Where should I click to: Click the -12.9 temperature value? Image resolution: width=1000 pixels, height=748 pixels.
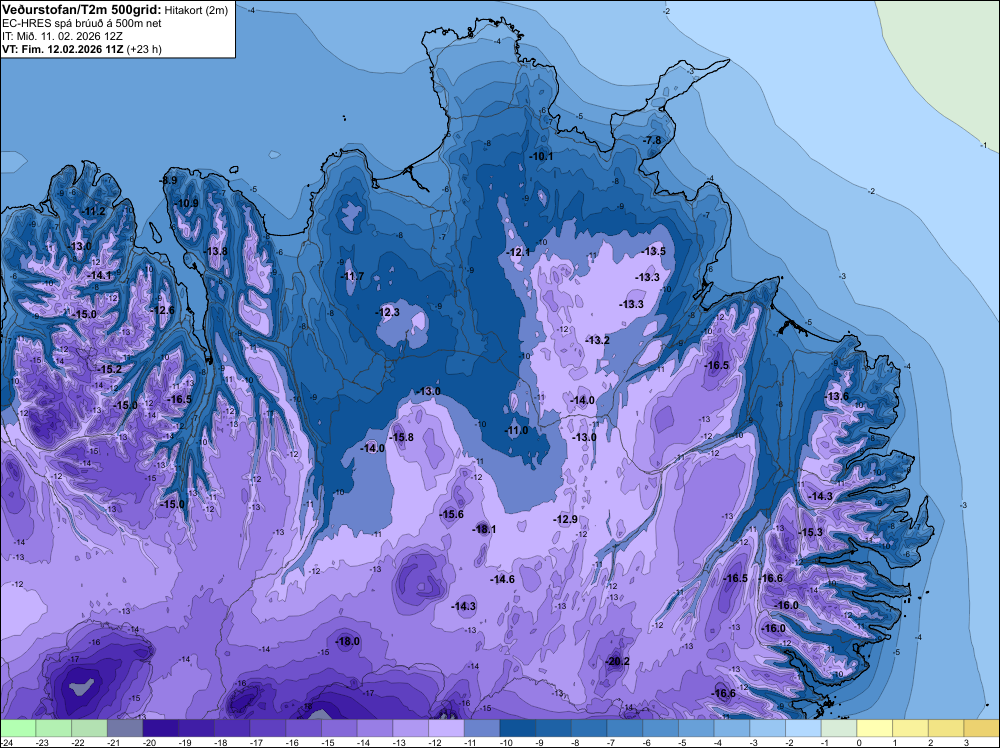(x=565, y=520)
